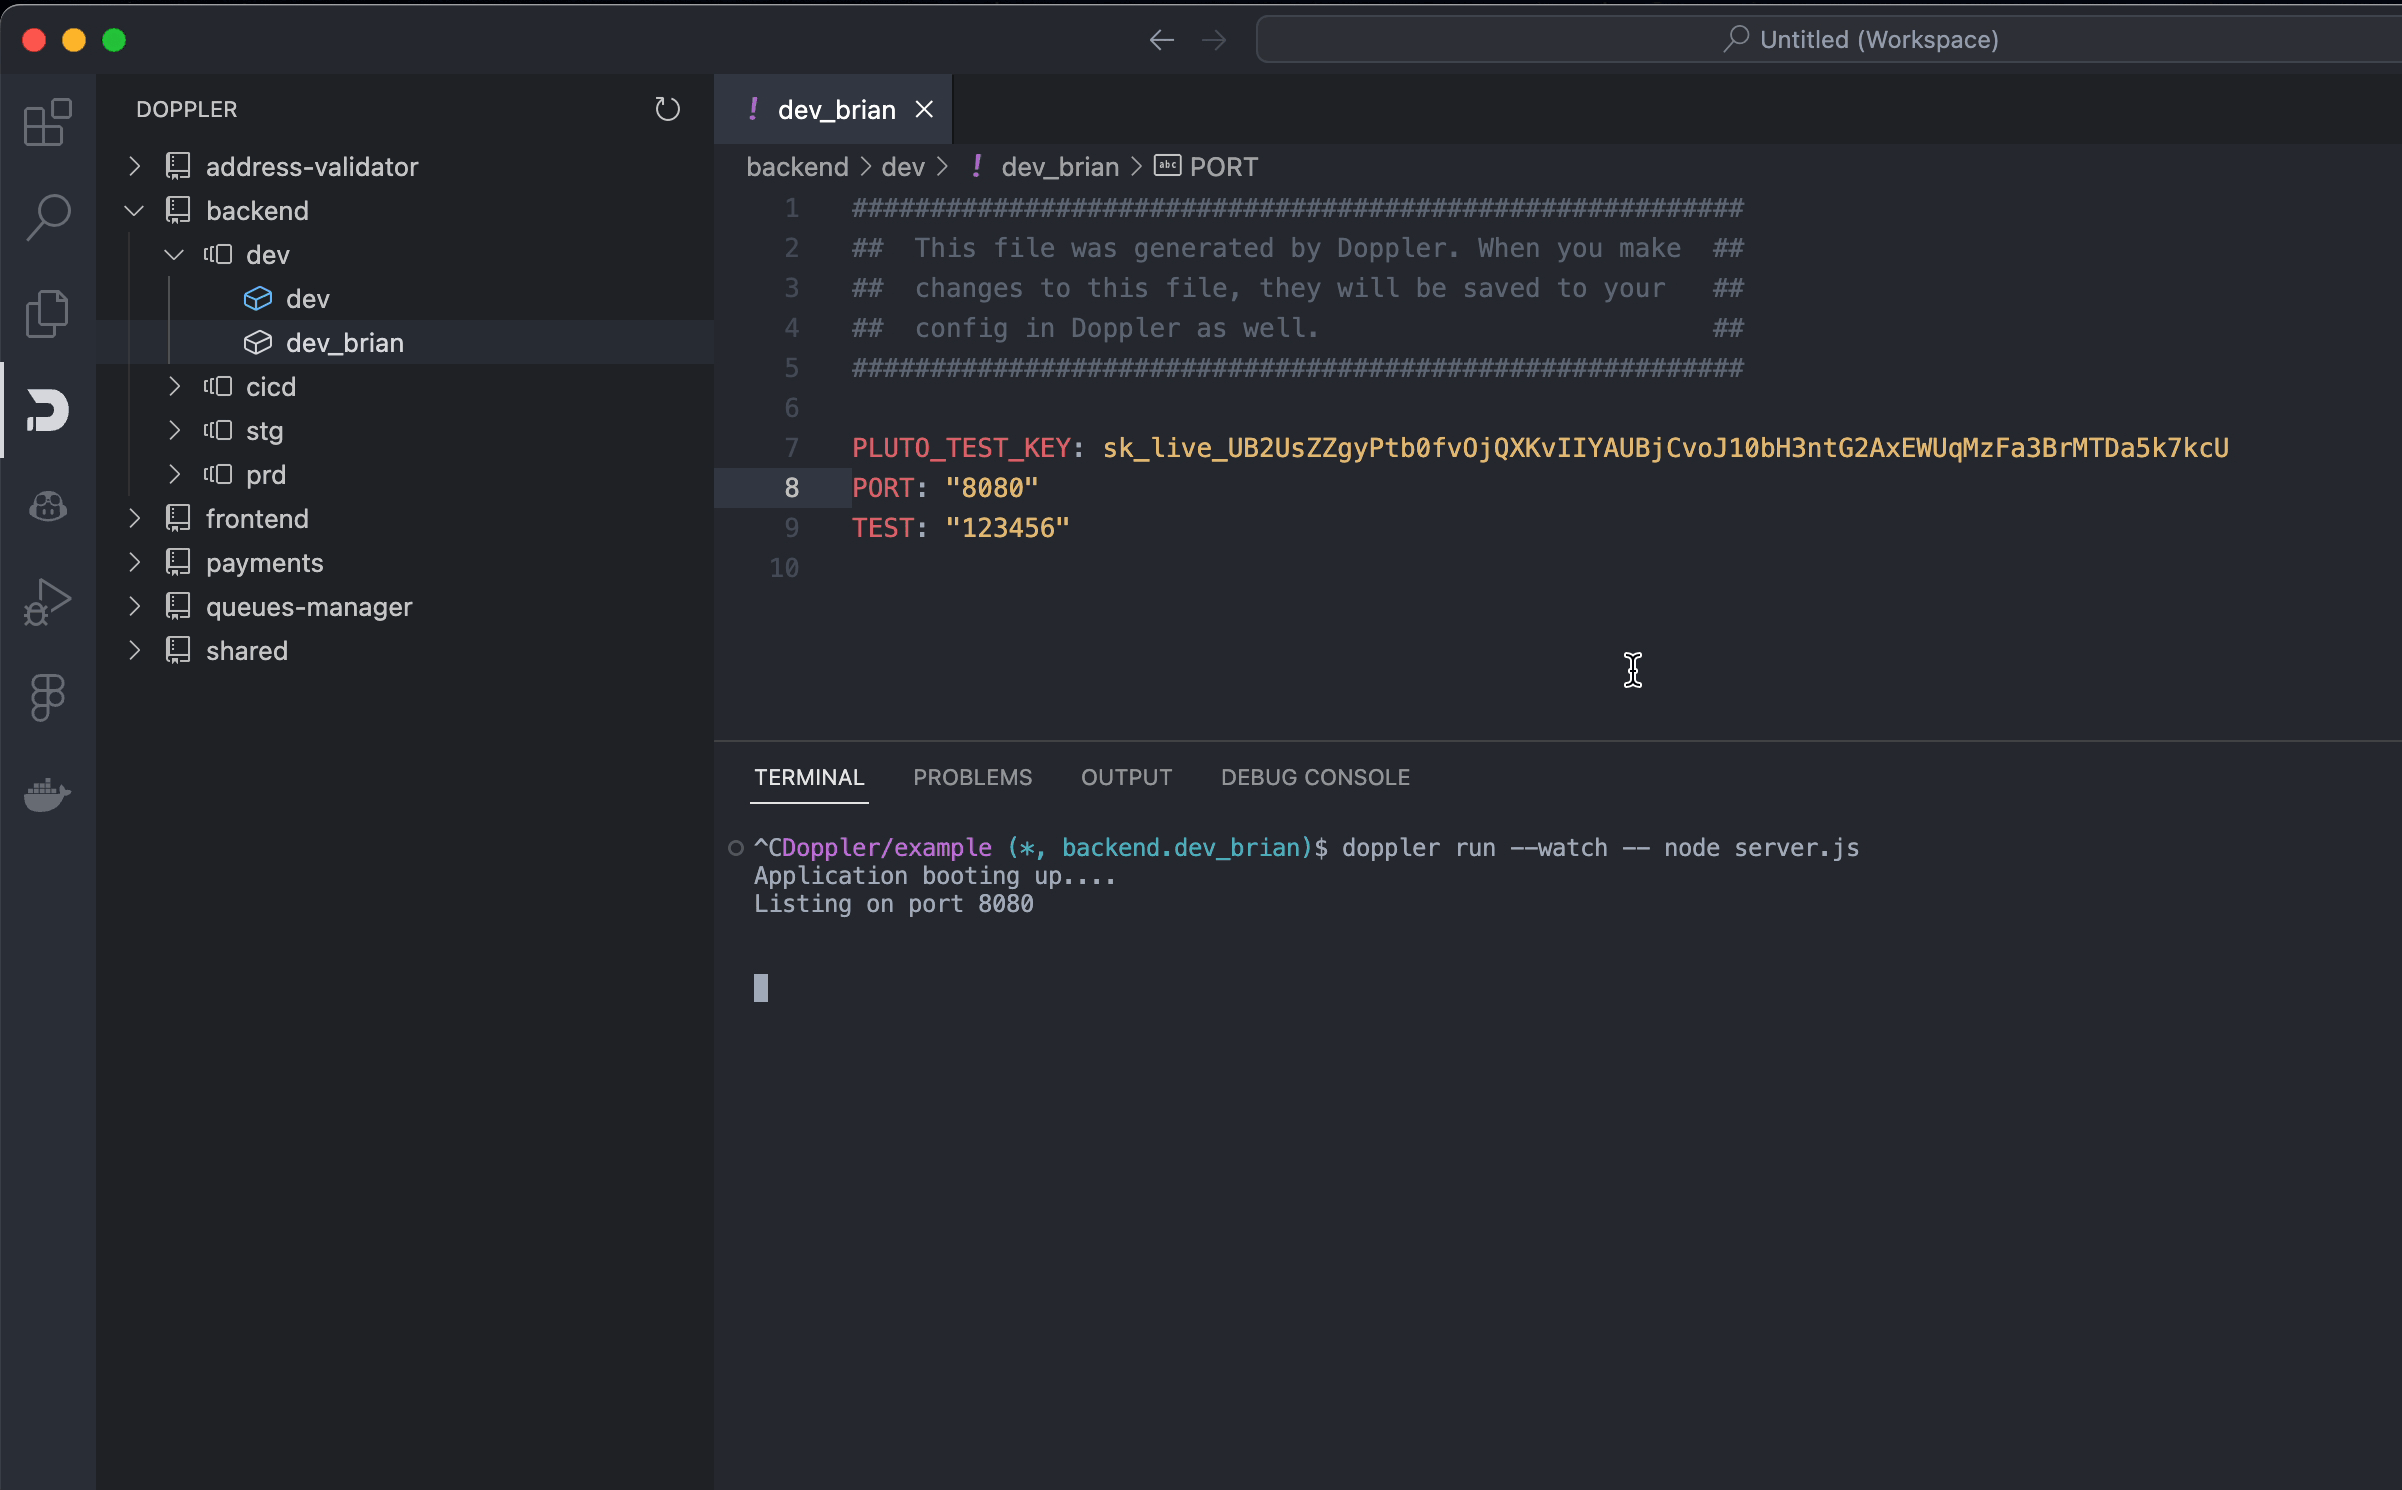Switch to the PROBLEMS panel tab
Viewport: 2402px width, 1490px height.
tap(971, 777)
